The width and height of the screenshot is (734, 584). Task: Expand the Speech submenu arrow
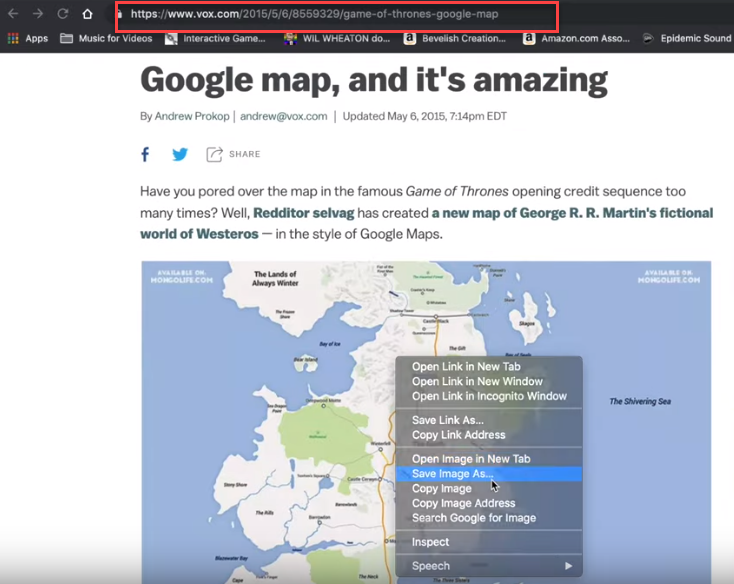click(568, 566)
